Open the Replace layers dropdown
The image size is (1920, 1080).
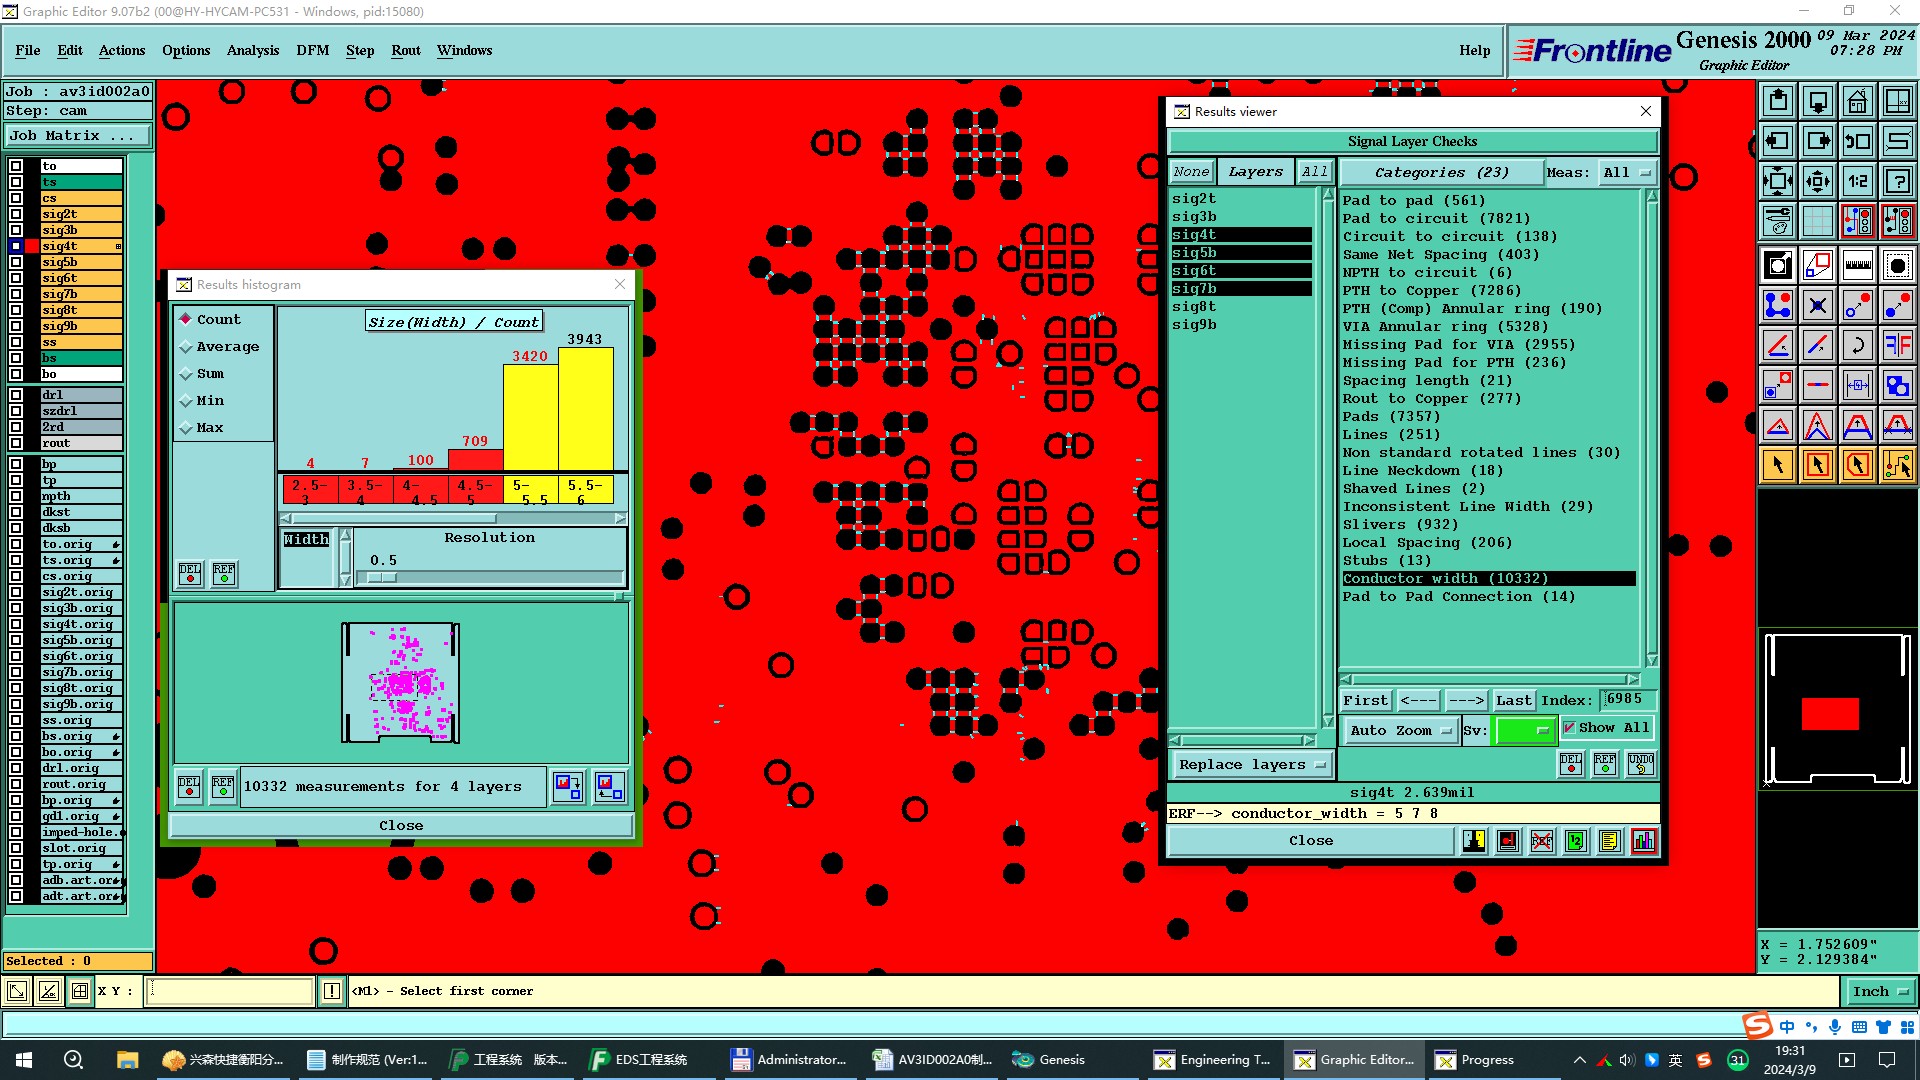click(1252, 764)
